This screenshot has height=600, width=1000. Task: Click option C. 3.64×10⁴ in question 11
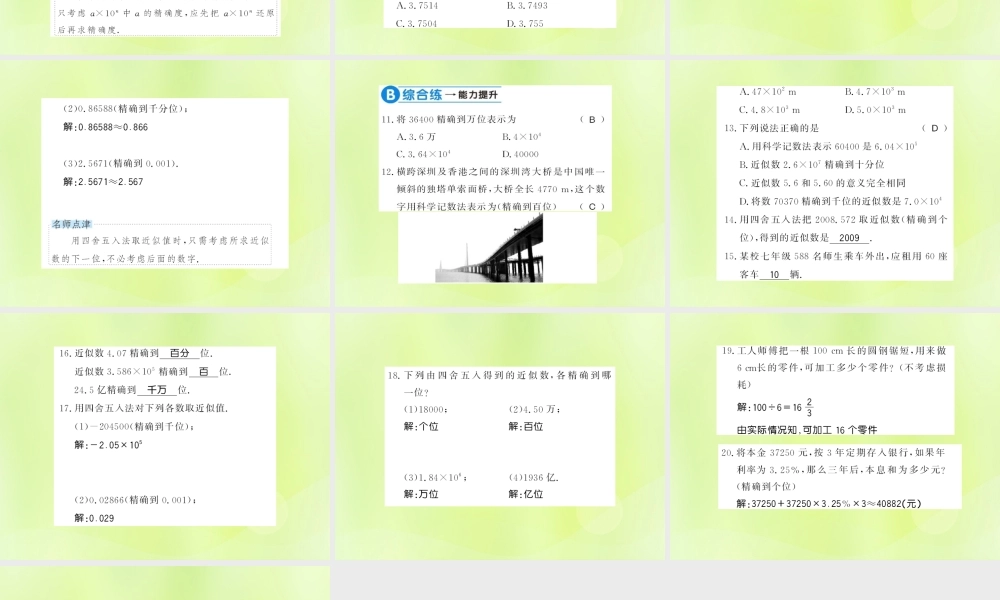point(423,154)
